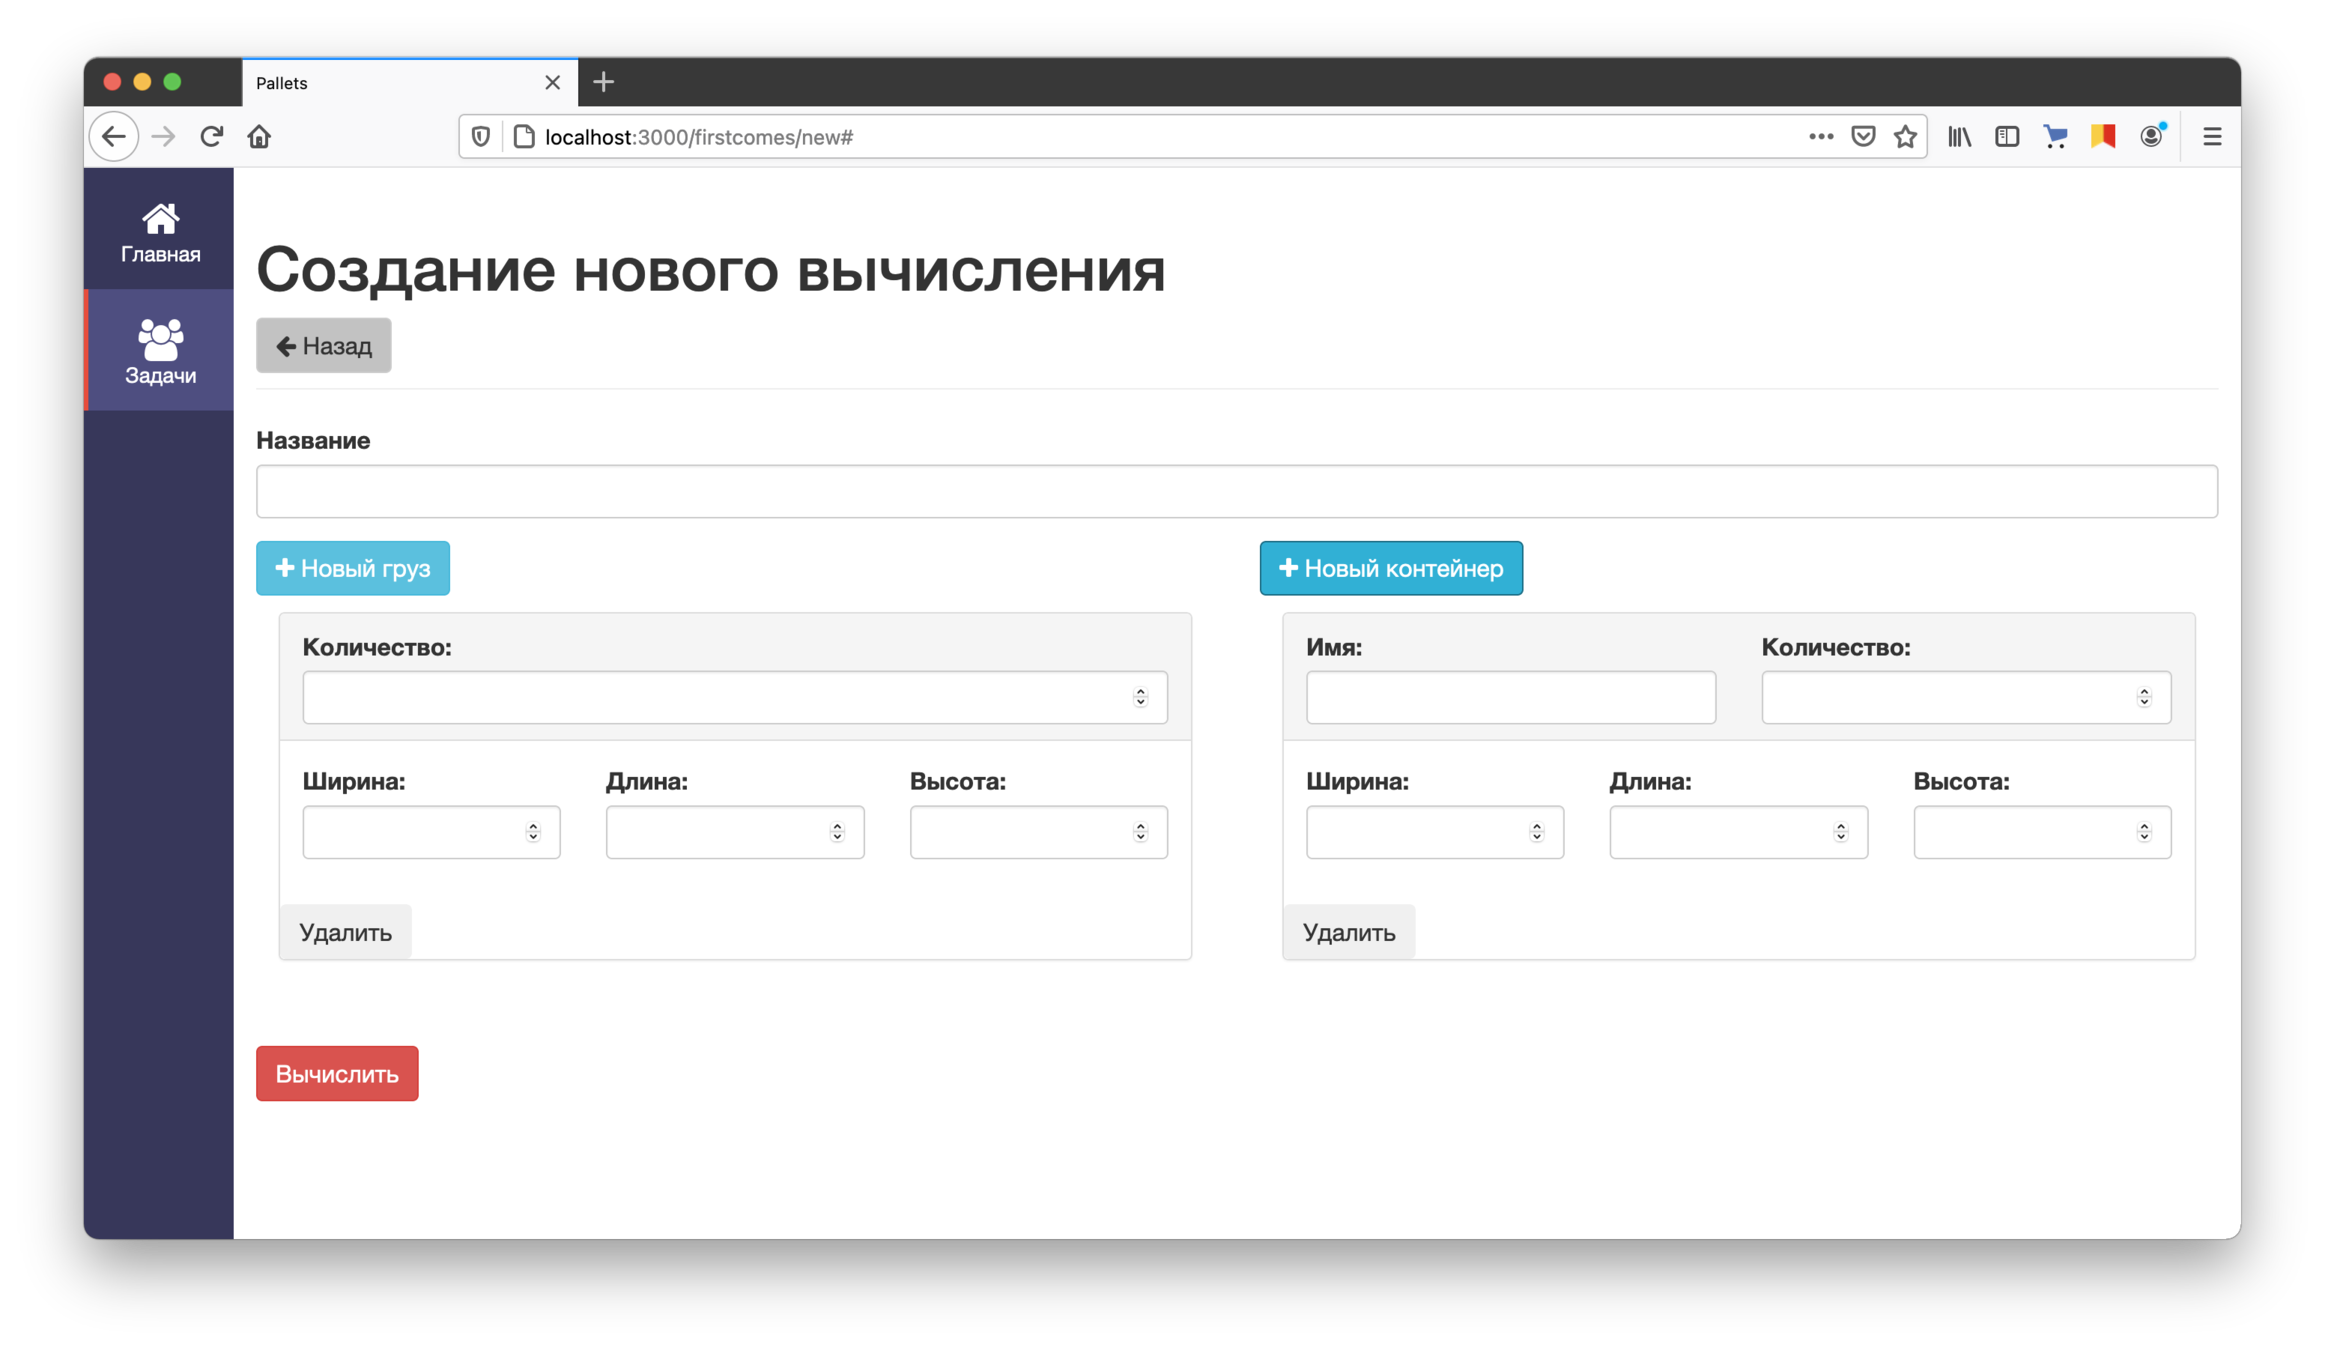
Task: Click the browser home icon
Action: 259,137
